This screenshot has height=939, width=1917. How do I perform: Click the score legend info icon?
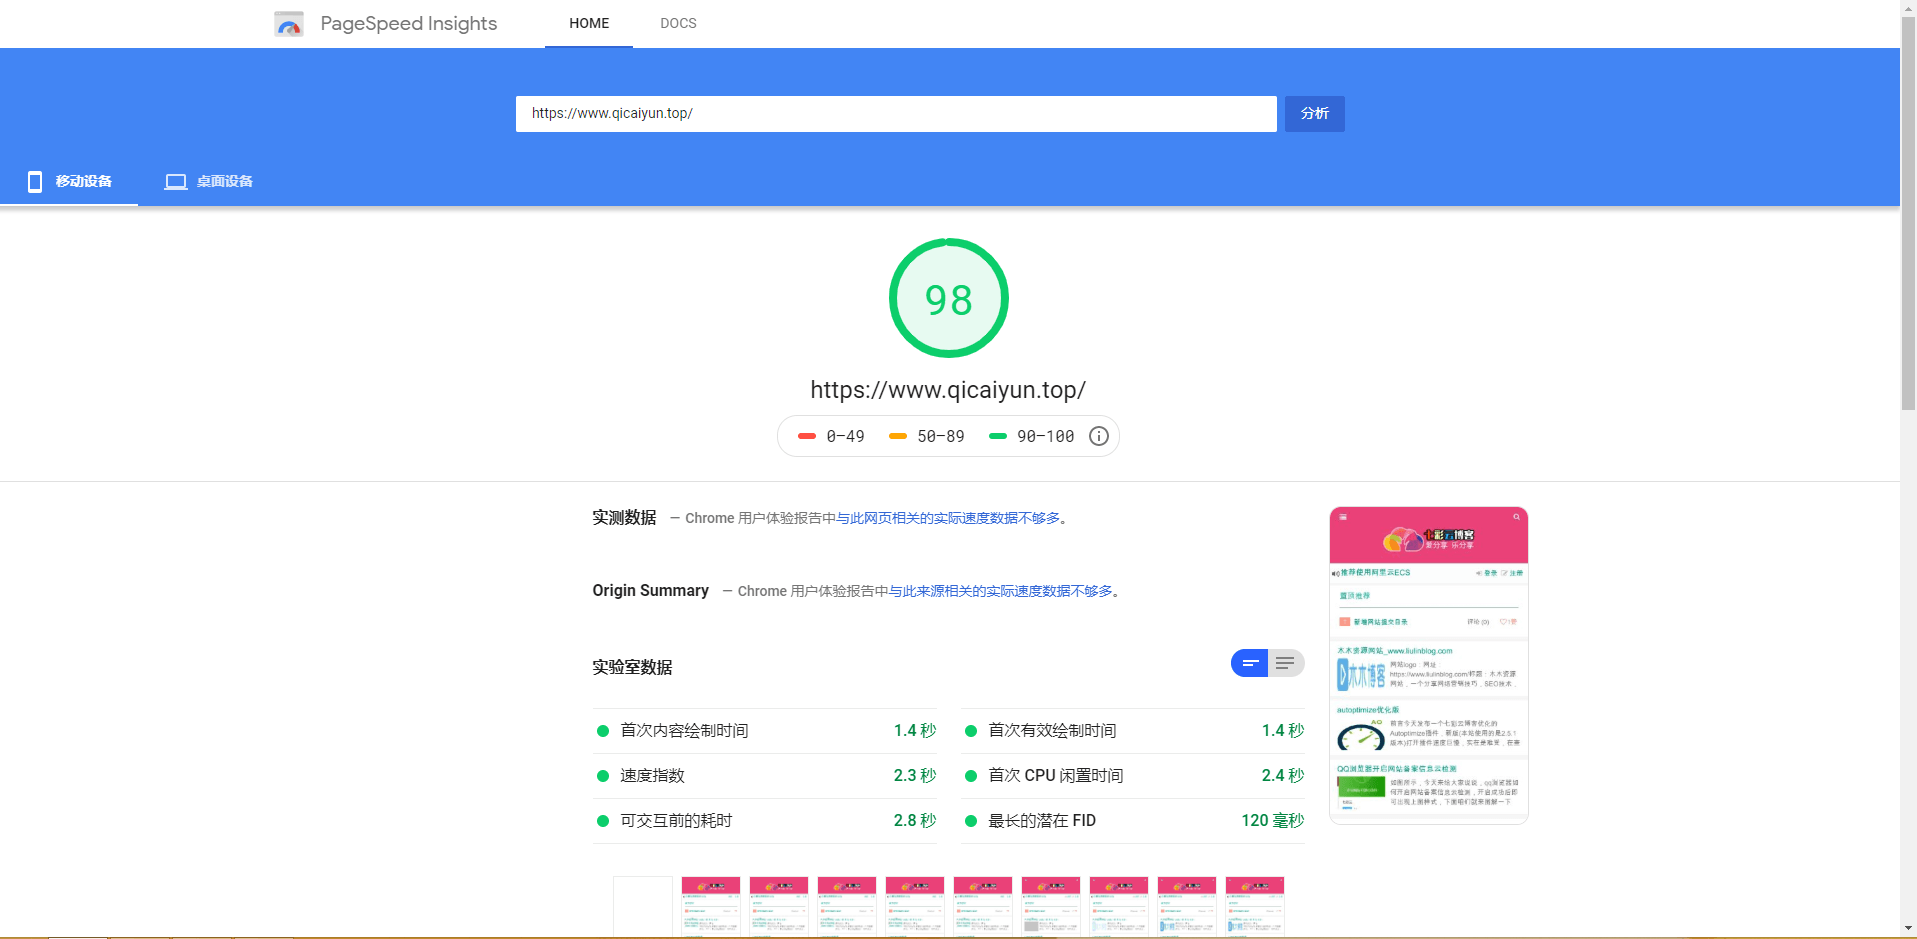tap(1098, 436)
